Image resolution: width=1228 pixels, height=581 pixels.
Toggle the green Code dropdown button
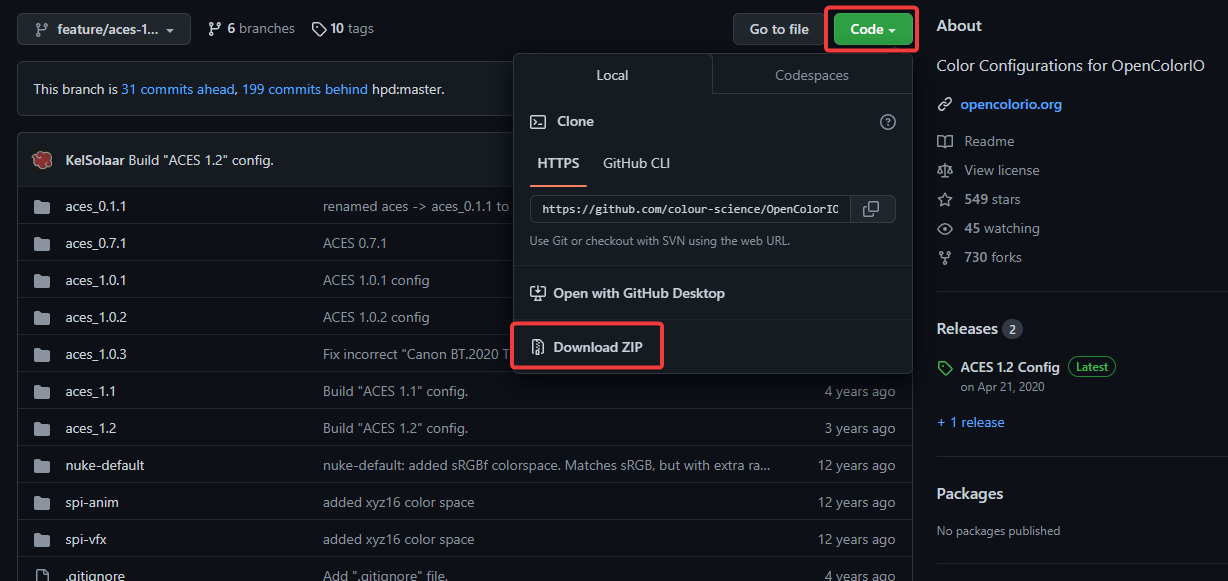(873, 29)
